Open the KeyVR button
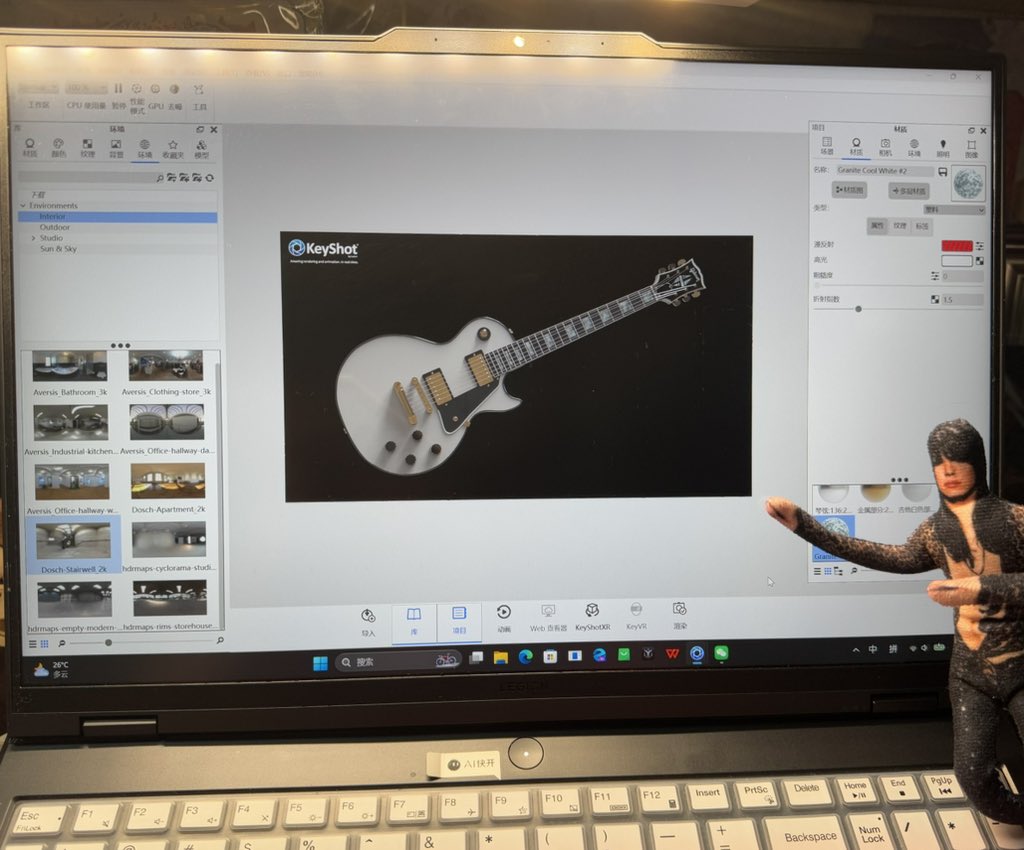The width and height of the screenshot is (1024, 850). coord(636,616)
